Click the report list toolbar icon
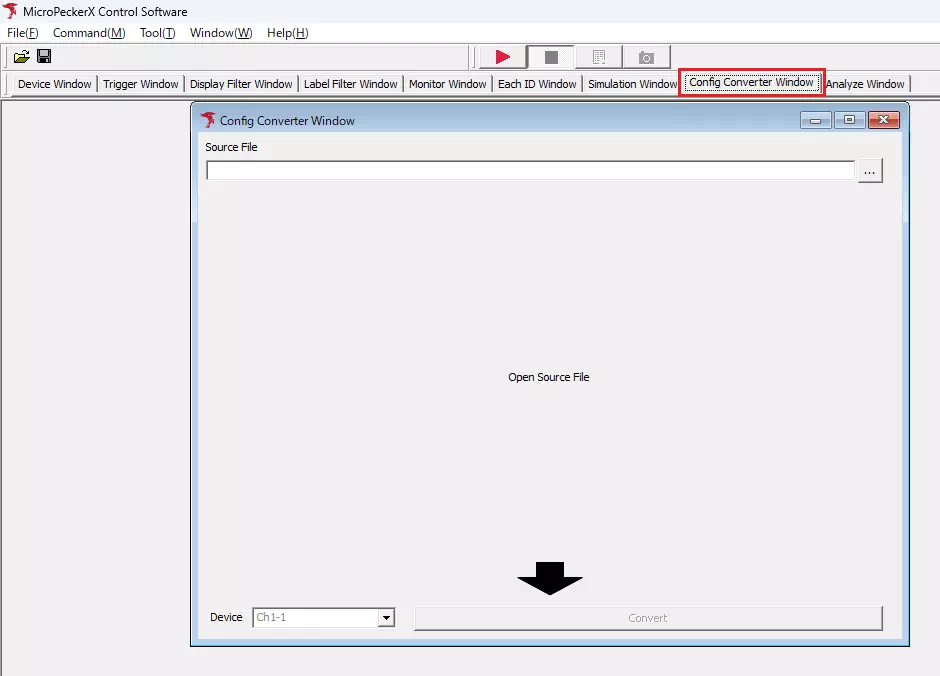Viewport: 940px width, 676px height. click(x=598, y=57)
